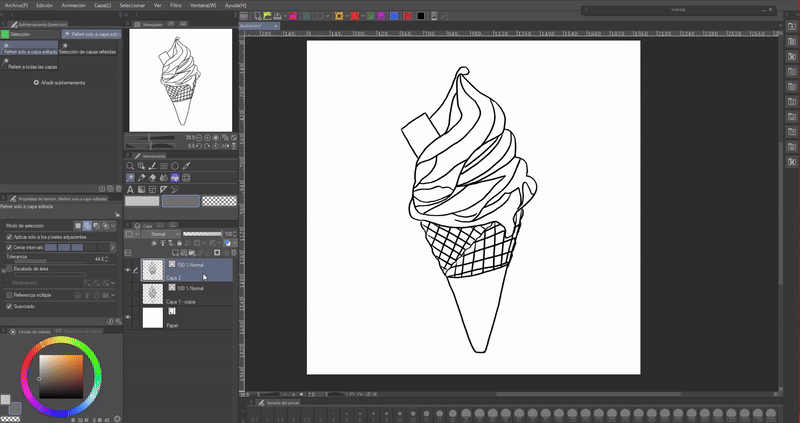
Task: Select the Text tool
Action: [131, 189]
